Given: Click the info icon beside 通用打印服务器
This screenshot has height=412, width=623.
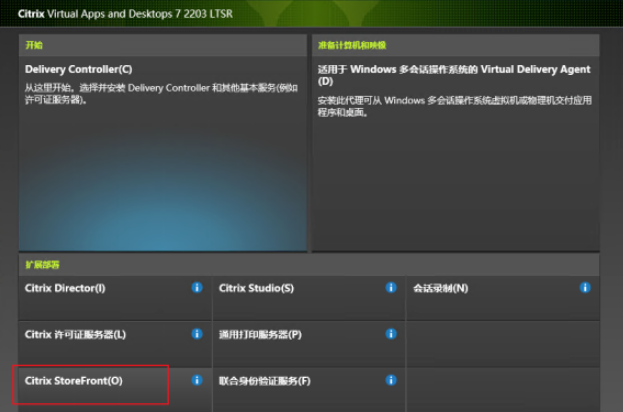Looking at the screenshot, I should click(391, 334).
